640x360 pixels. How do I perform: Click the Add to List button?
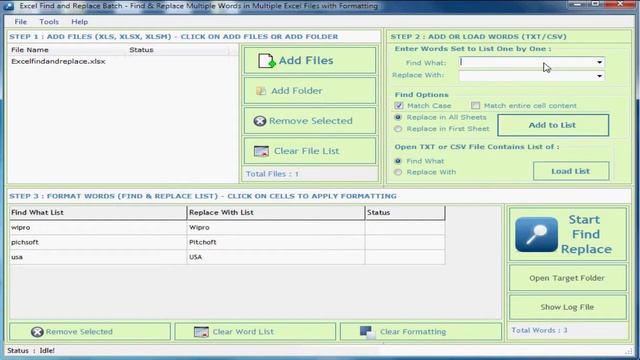tap(553, 125)
